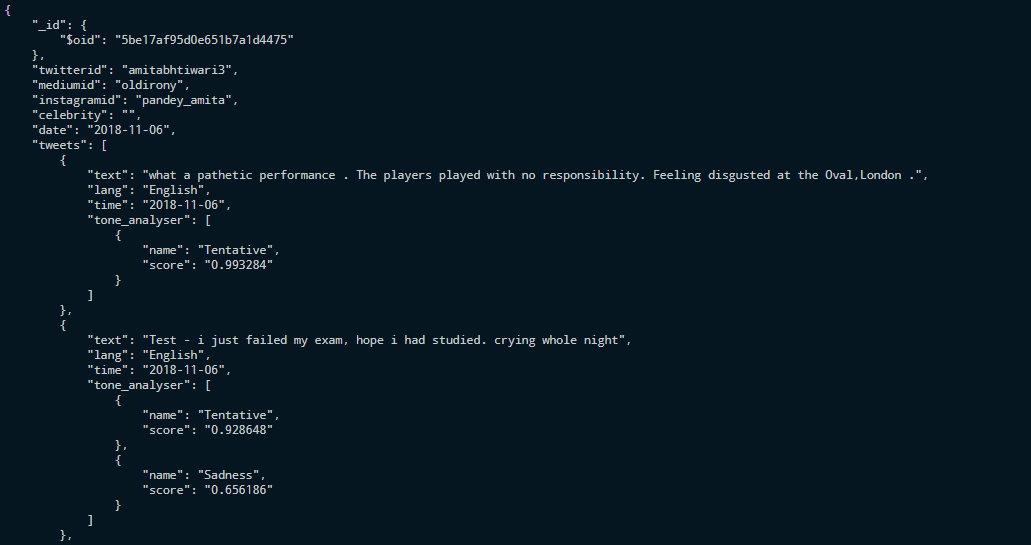The image size is (1031, 545).
Task: Click the tone name "Sadness"
Action: click(x=231, y=475)
